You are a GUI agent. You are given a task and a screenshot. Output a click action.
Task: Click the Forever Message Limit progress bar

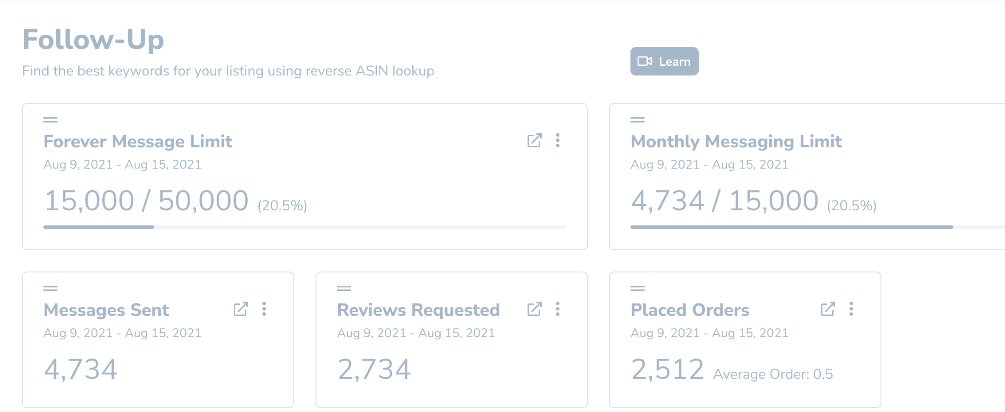pyautogui.click(x=304, y=227)
